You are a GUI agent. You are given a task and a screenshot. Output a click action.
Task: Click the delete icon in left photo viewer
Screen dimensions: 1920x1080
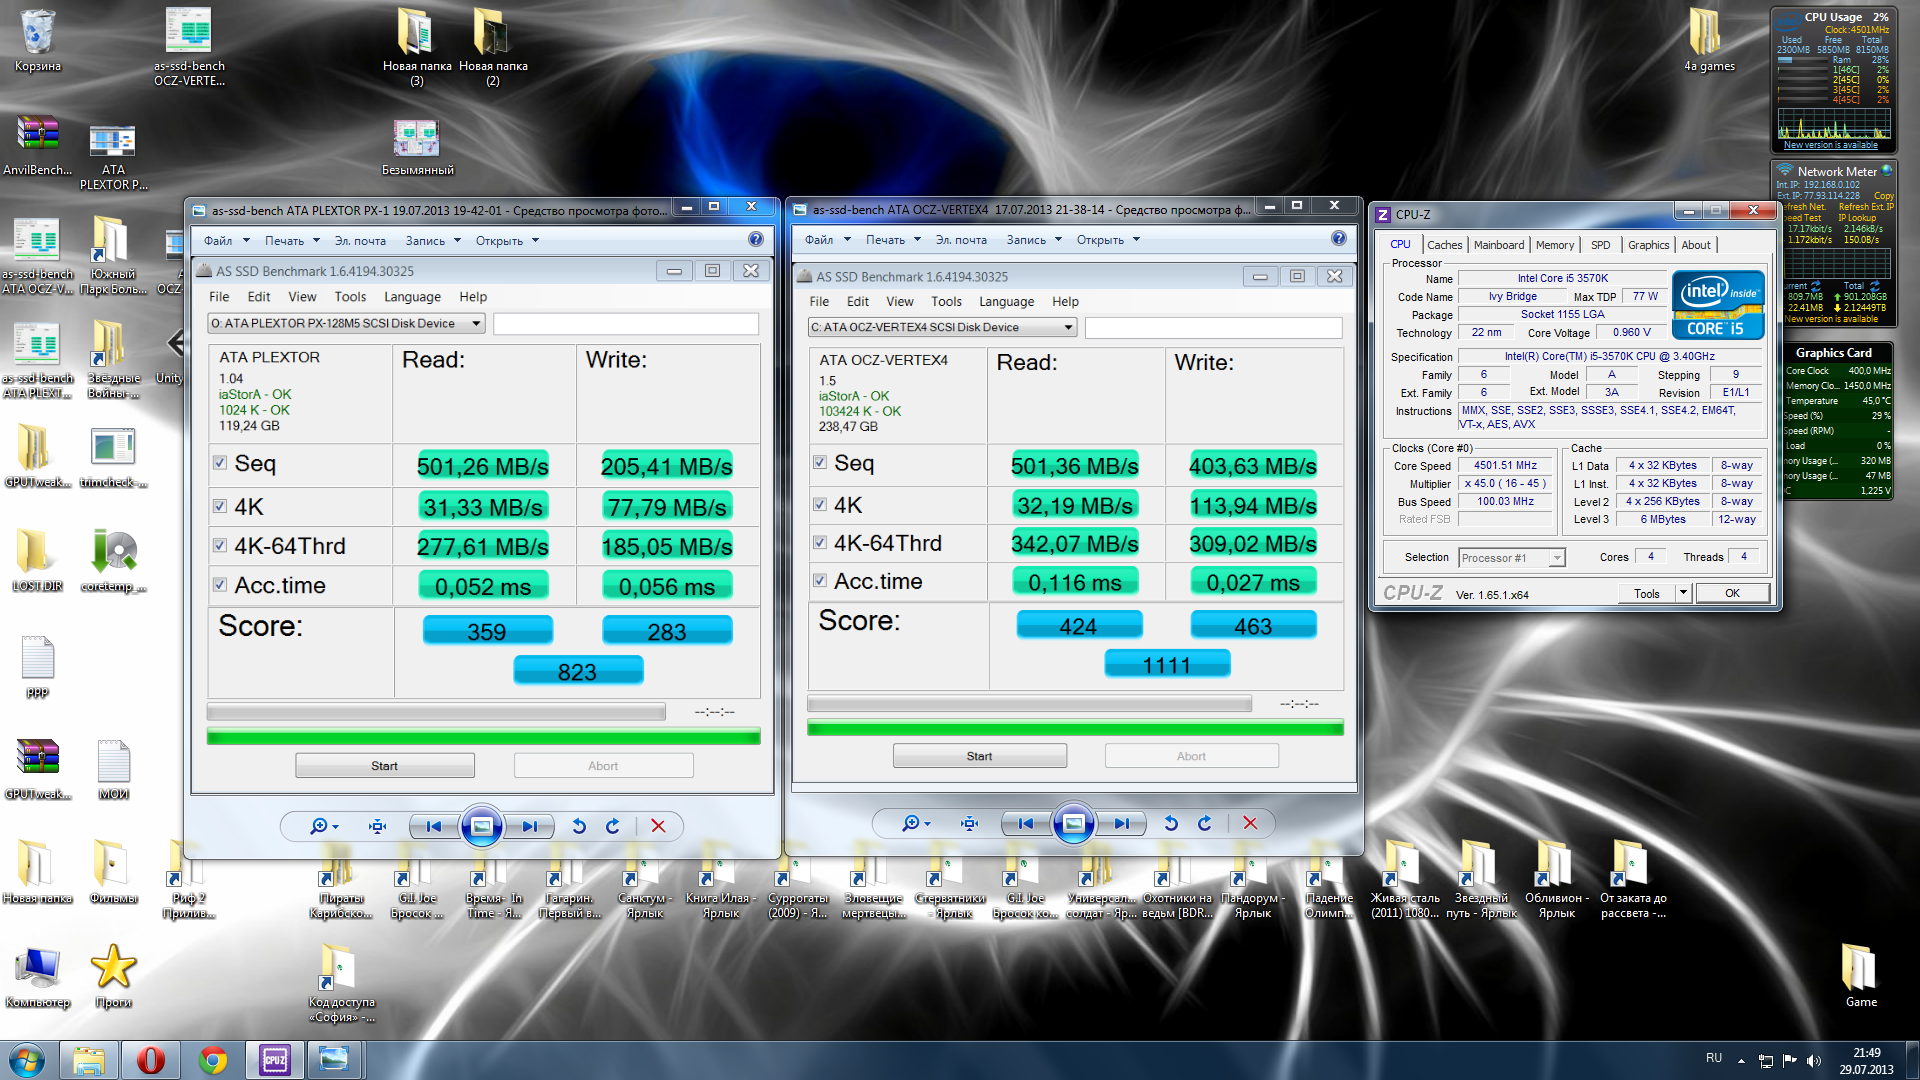(658, 826)
